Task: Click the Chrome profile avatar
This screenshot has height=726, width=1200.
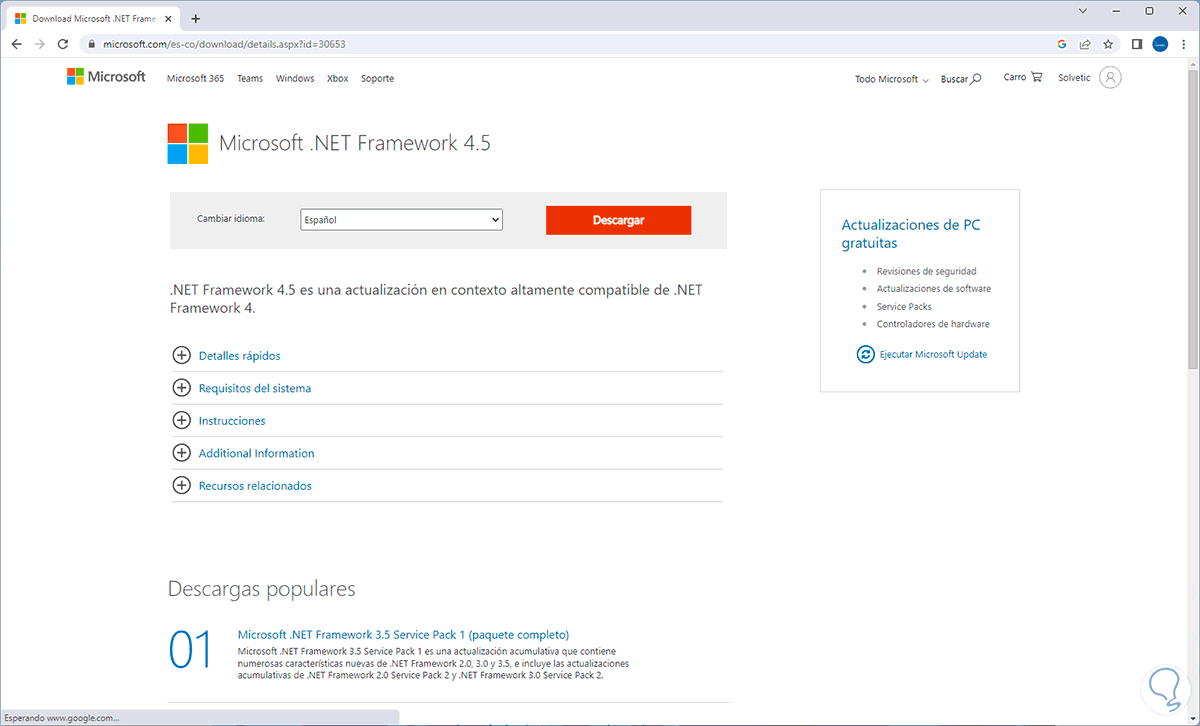Action: pyautogui.click(x=1160, y=44)
